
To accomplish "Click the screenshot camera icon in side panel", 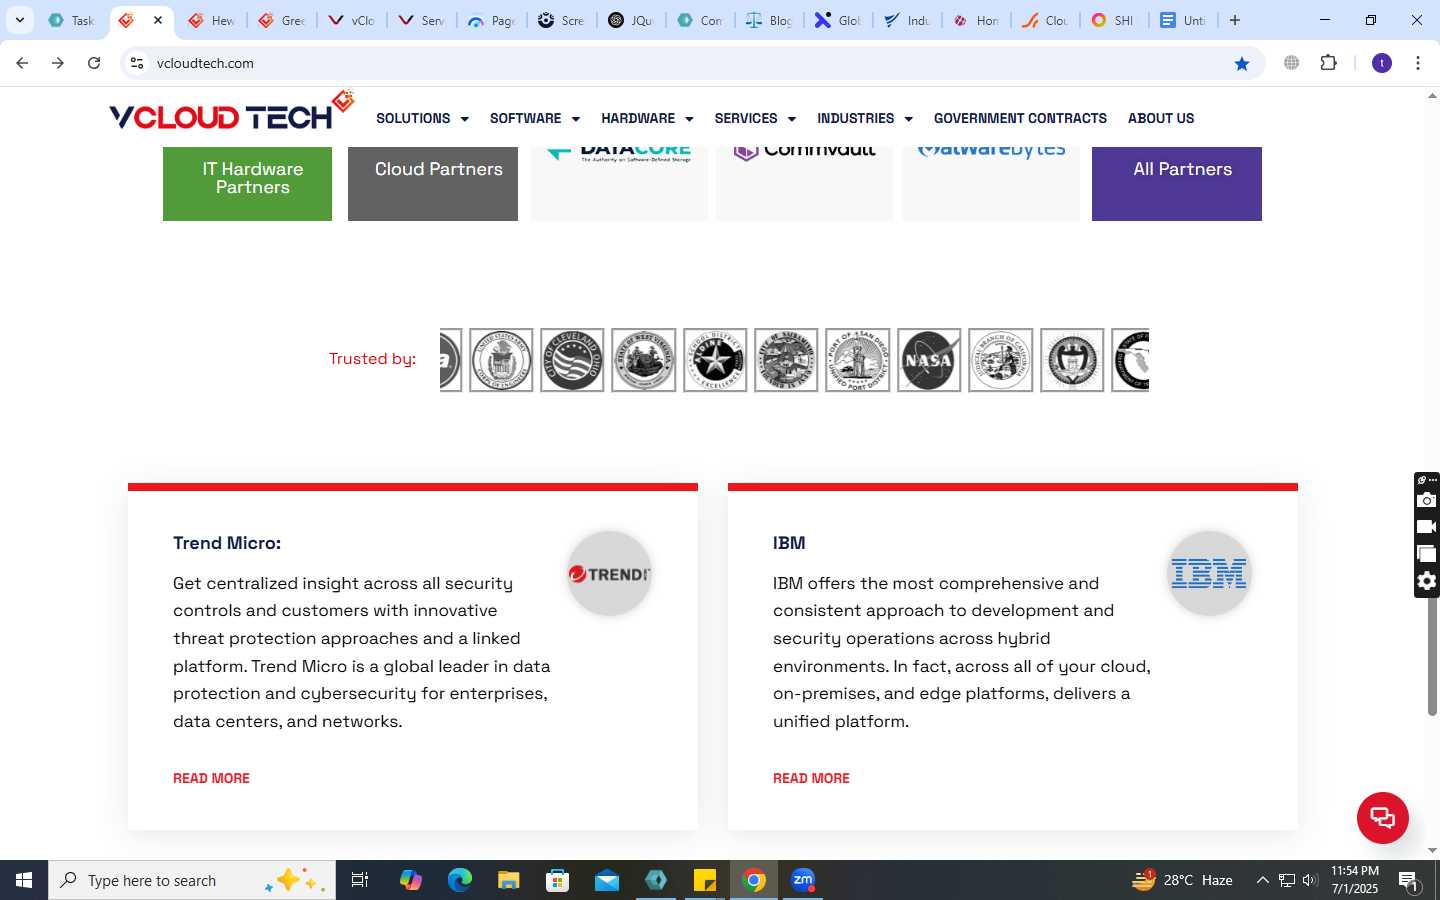I will (1427, 500).
